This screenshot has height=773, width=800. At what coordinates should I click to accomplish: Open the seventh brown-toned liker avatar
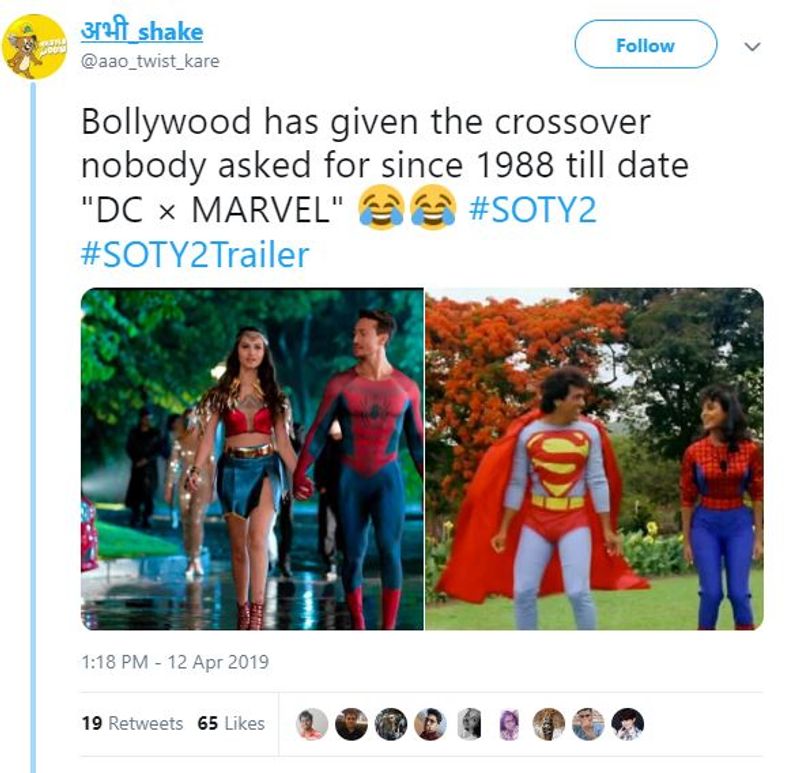(x=548, y=724)
